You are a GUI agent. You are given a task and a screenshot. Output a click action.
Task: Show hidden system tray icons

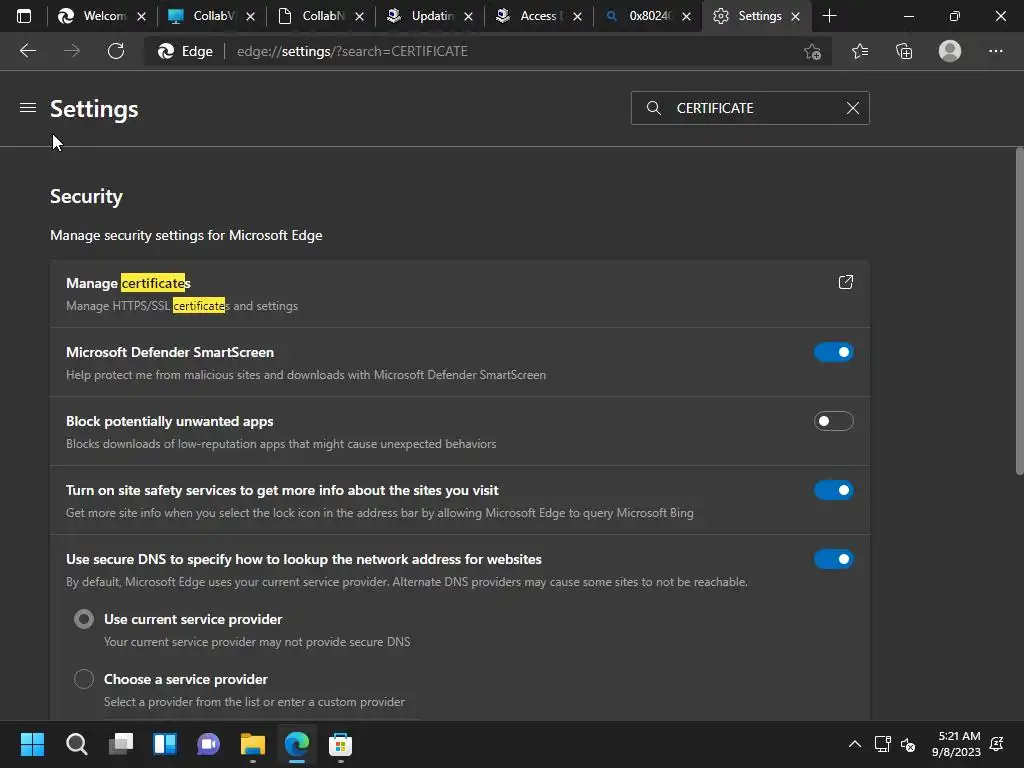pos(854,744)
